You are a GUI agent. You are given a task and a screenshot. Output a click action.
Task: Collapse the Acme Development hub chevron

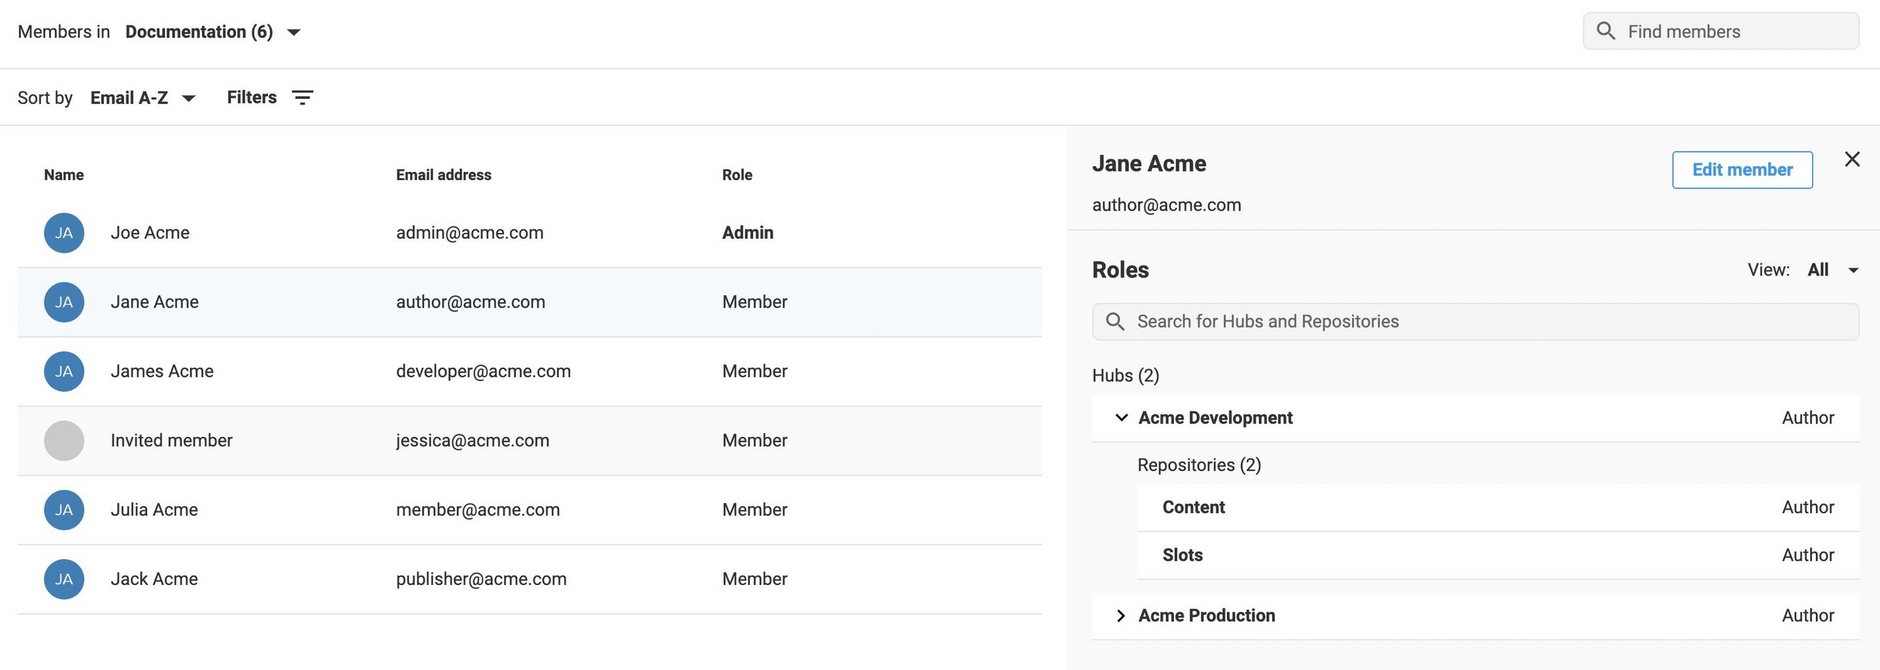1121,418
